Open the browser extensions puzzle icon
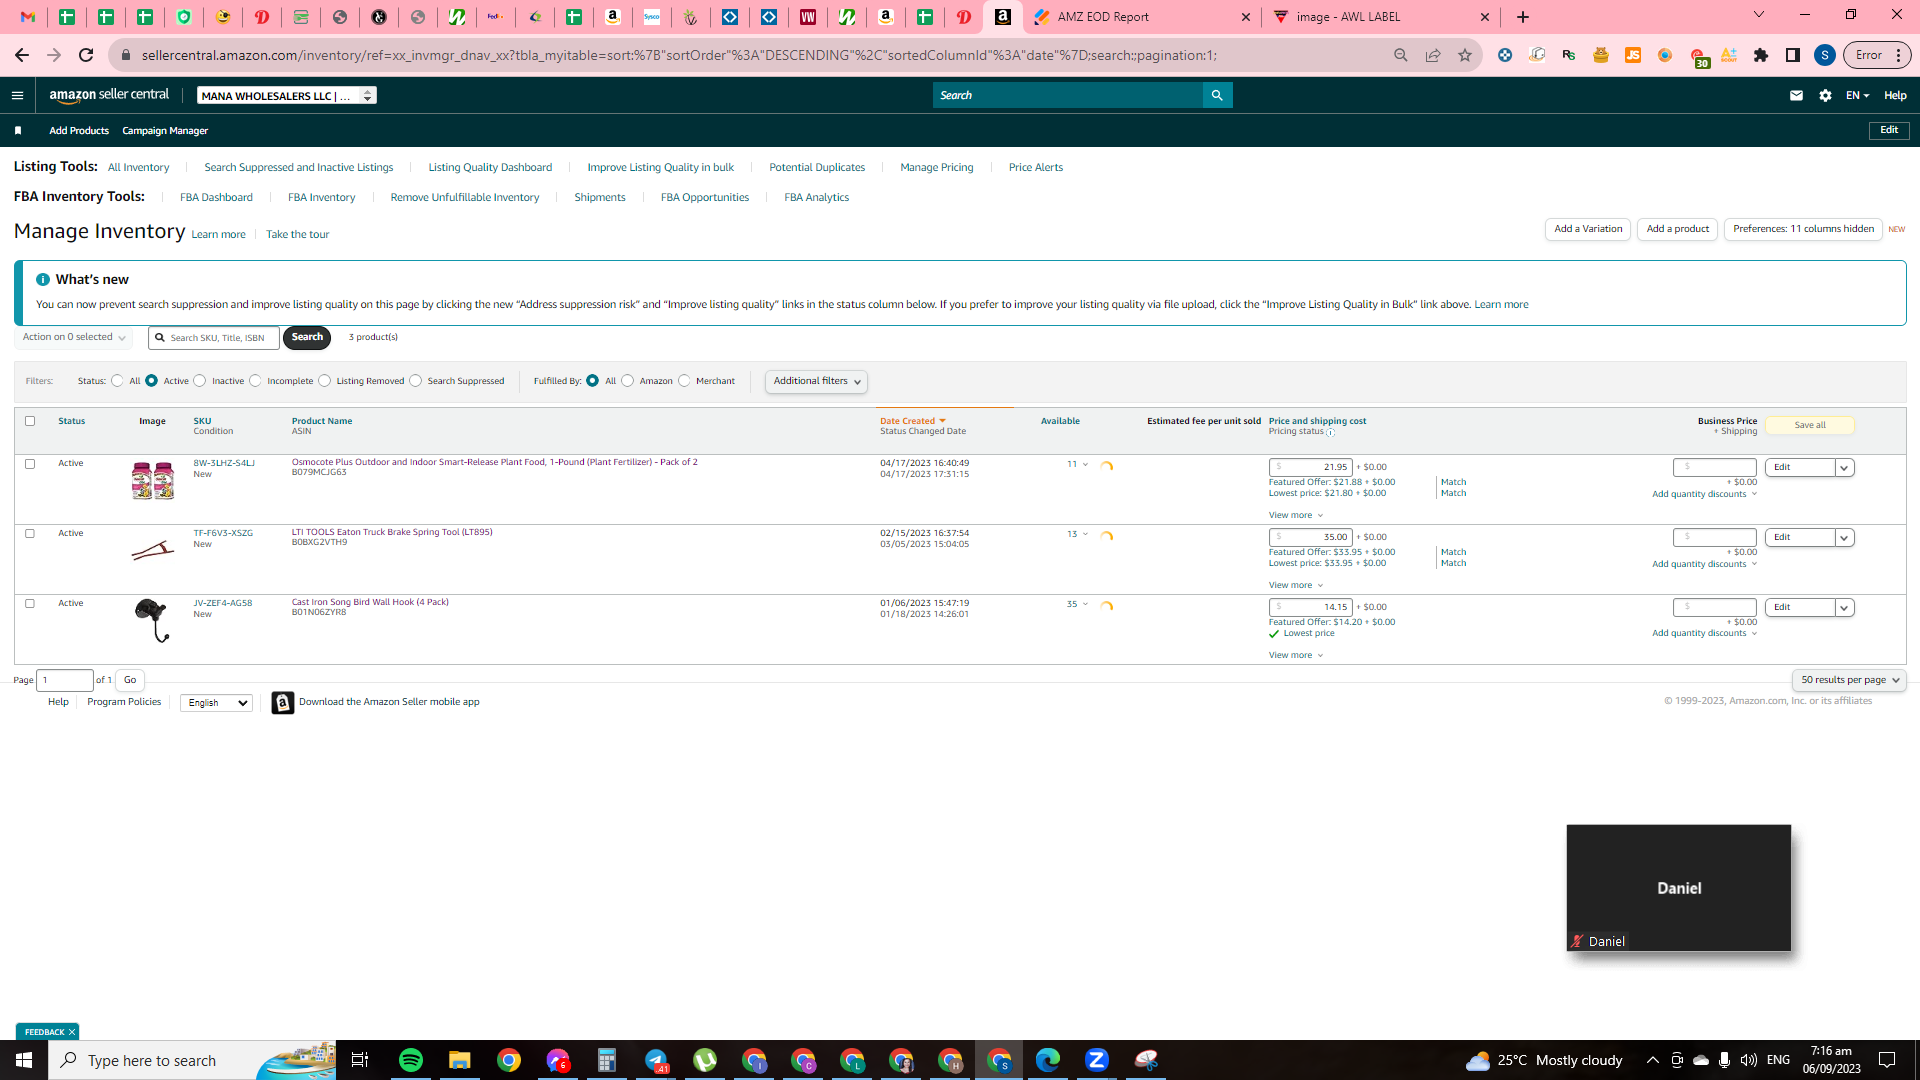1920x1080 pixels. 1761,55
